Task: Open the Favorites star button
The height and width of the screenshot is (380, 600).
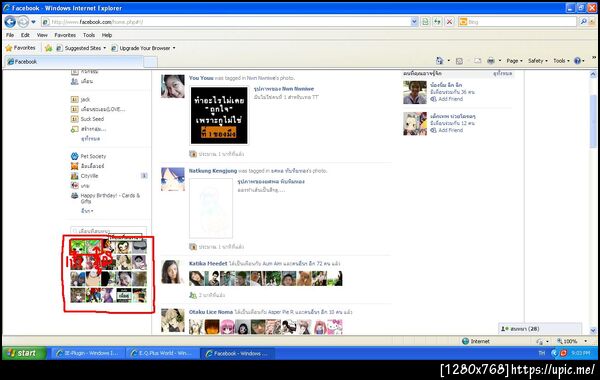Action: point(21,48)
